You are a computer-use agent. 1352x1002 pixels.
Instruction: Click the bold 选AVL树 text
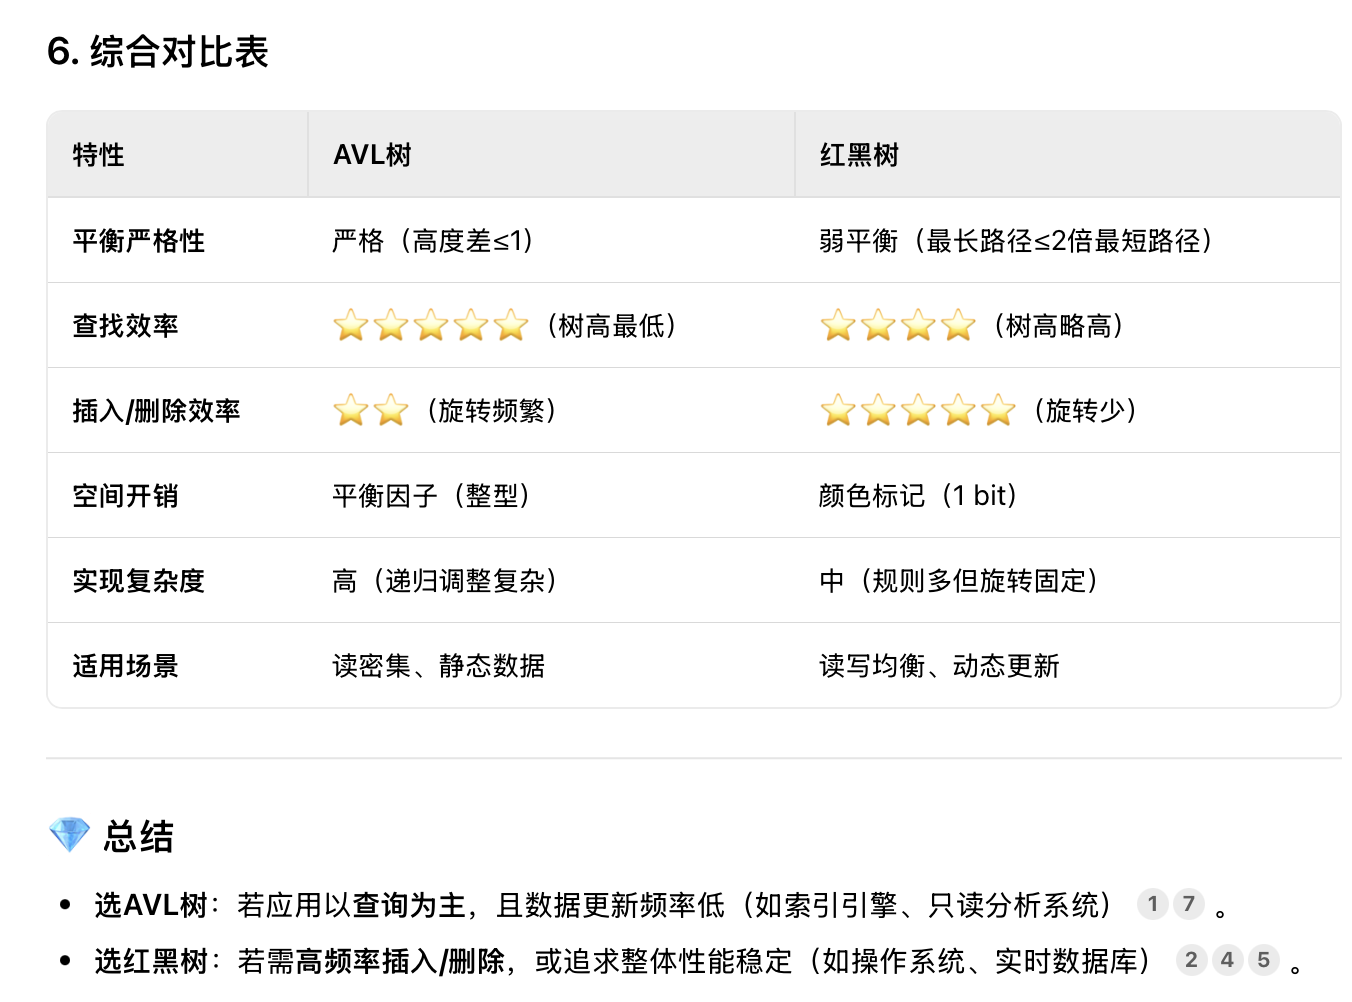150,905
